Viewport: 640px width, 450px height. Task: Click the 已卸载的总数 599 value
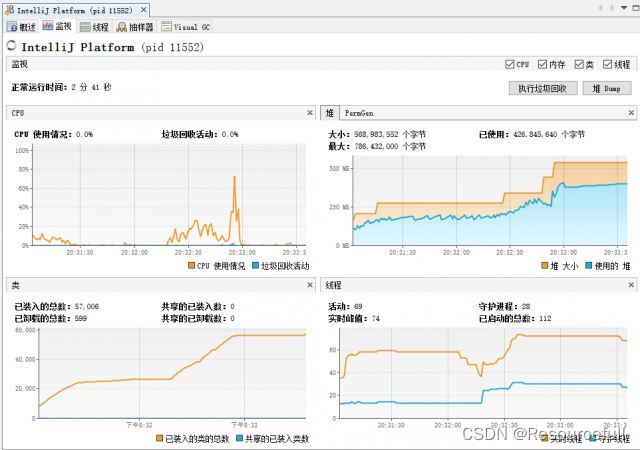(81, 319)
